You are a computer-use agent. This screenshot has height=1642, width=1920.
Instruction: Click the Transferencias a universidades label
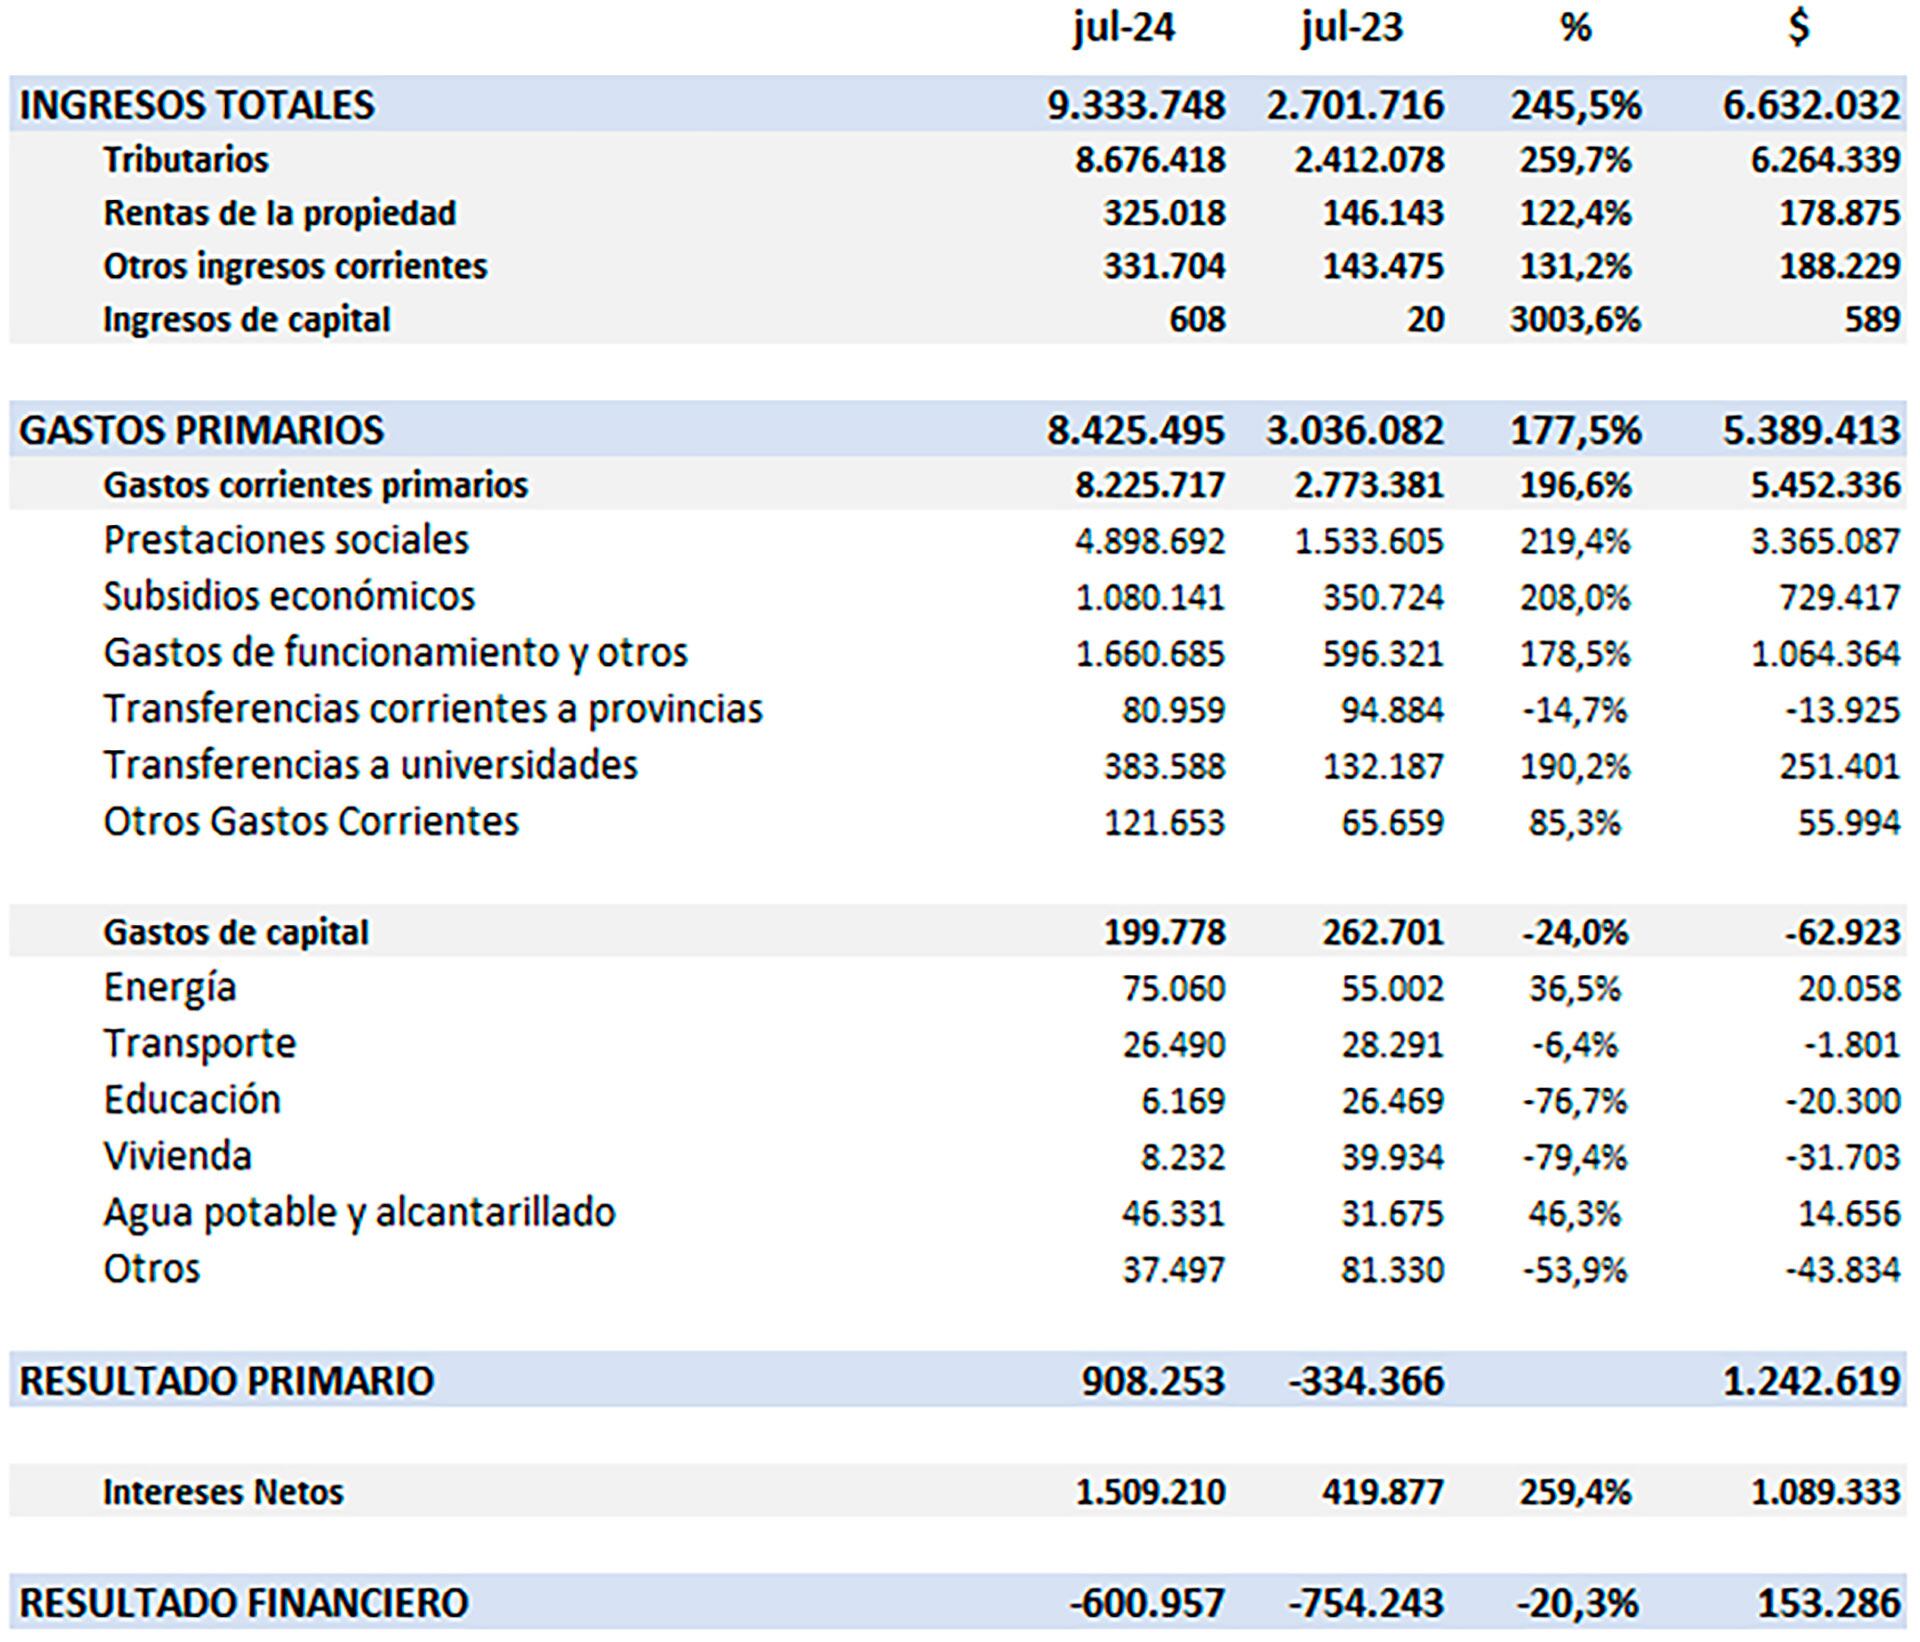370,765
